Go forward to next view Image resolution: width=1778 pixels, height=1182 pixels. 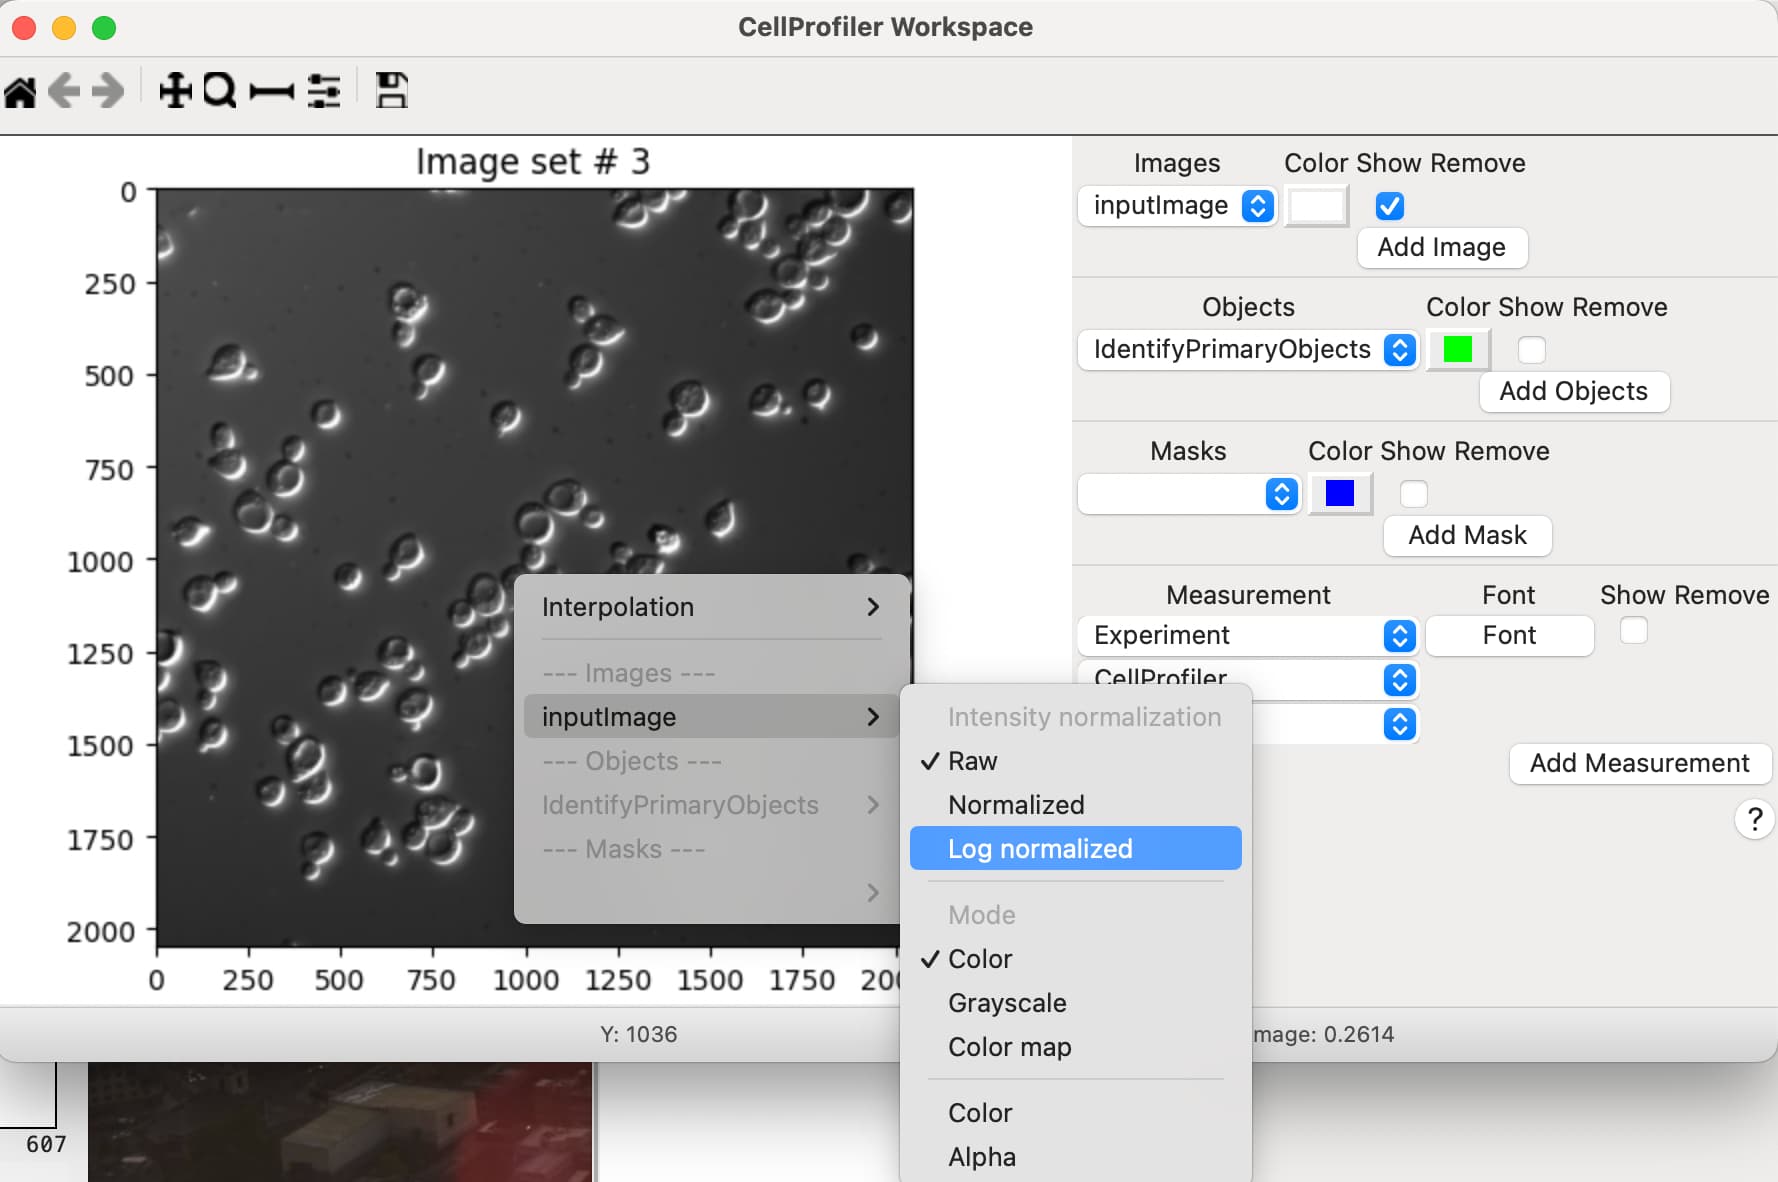(x=106, y=89)
